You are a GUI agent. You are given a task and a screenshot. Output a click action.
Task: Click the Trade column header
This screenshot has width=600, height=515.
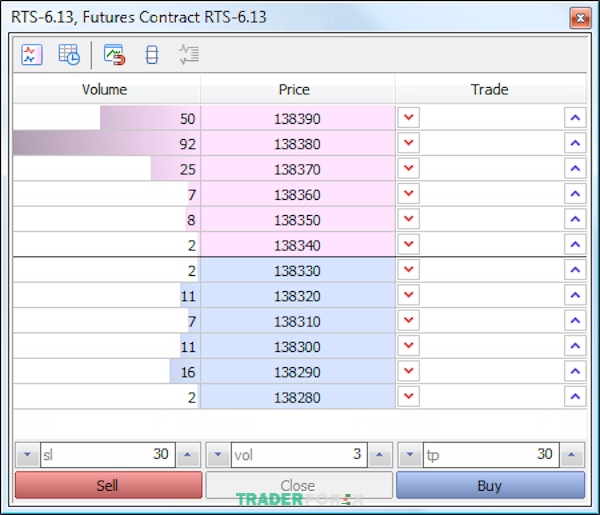[491, 89]
